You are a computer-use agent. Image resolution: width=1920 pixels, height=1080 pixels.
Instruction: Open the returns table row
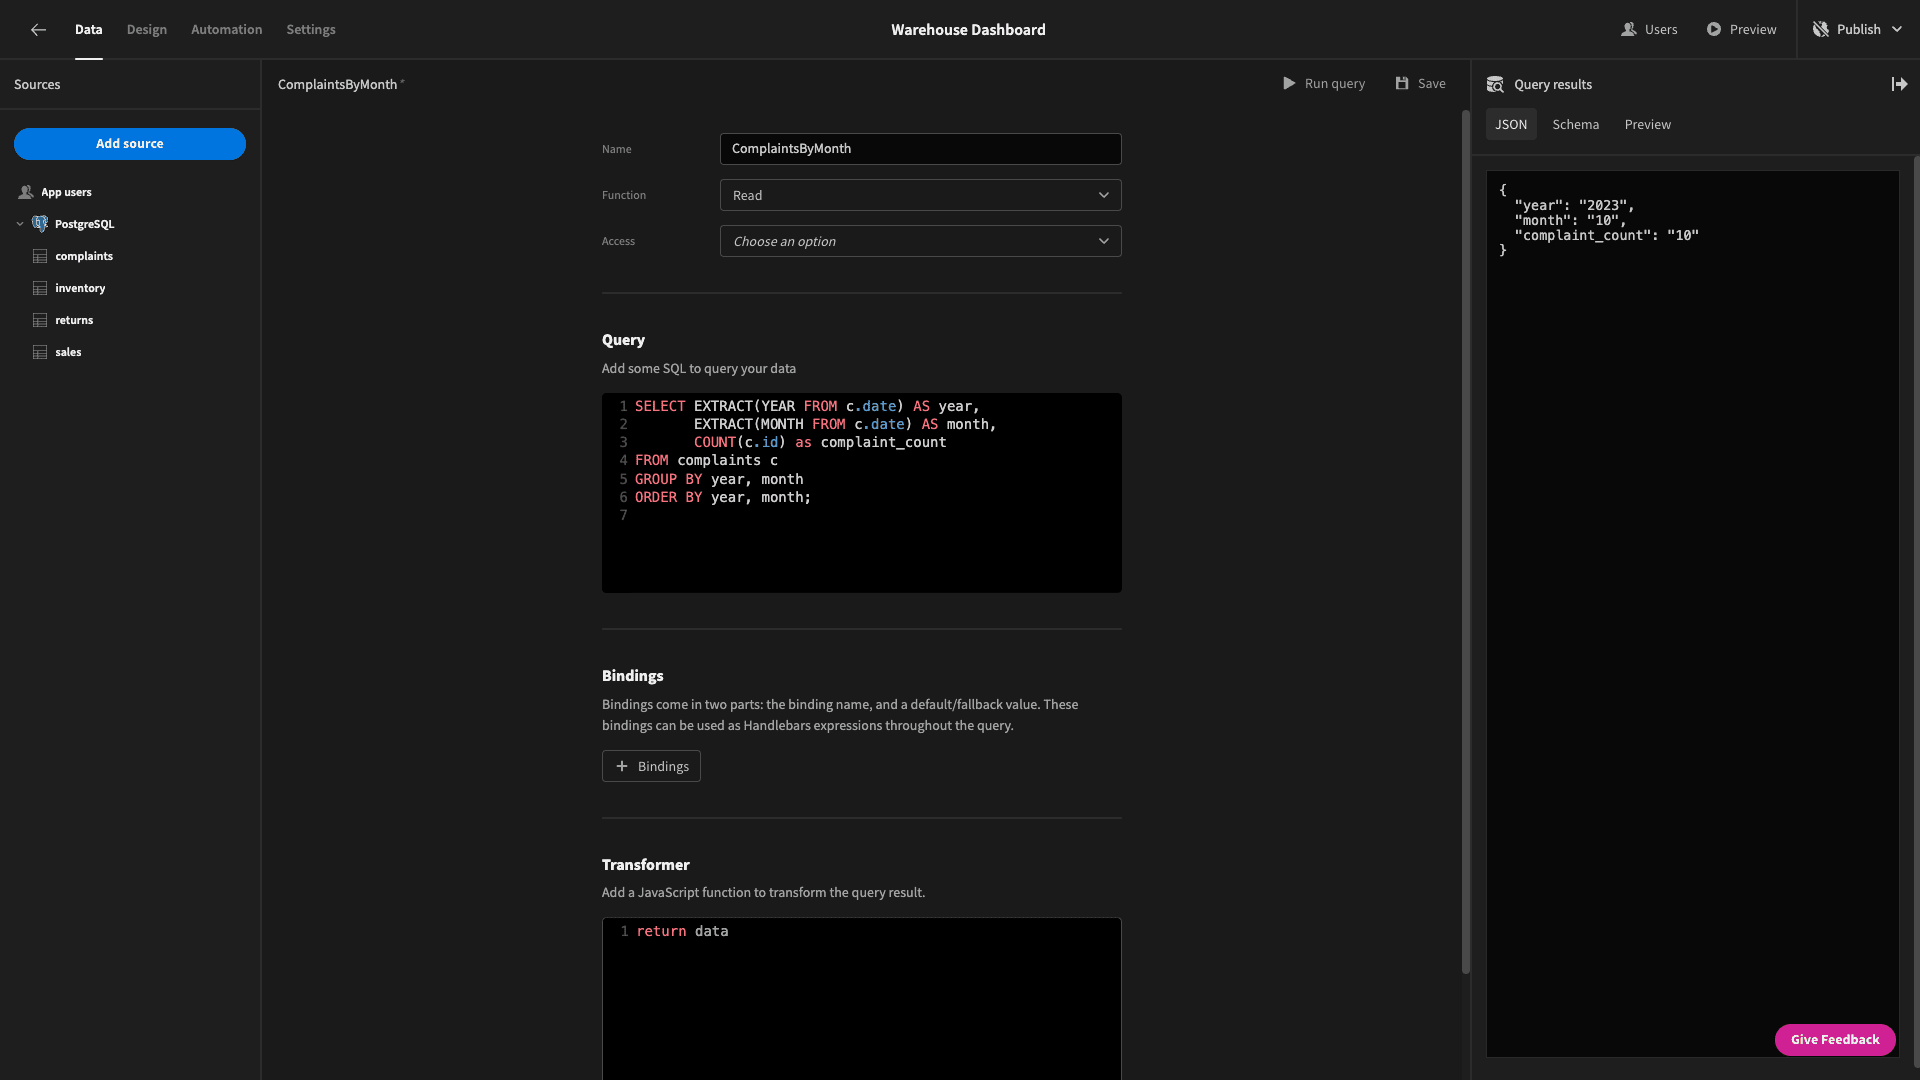130,321
